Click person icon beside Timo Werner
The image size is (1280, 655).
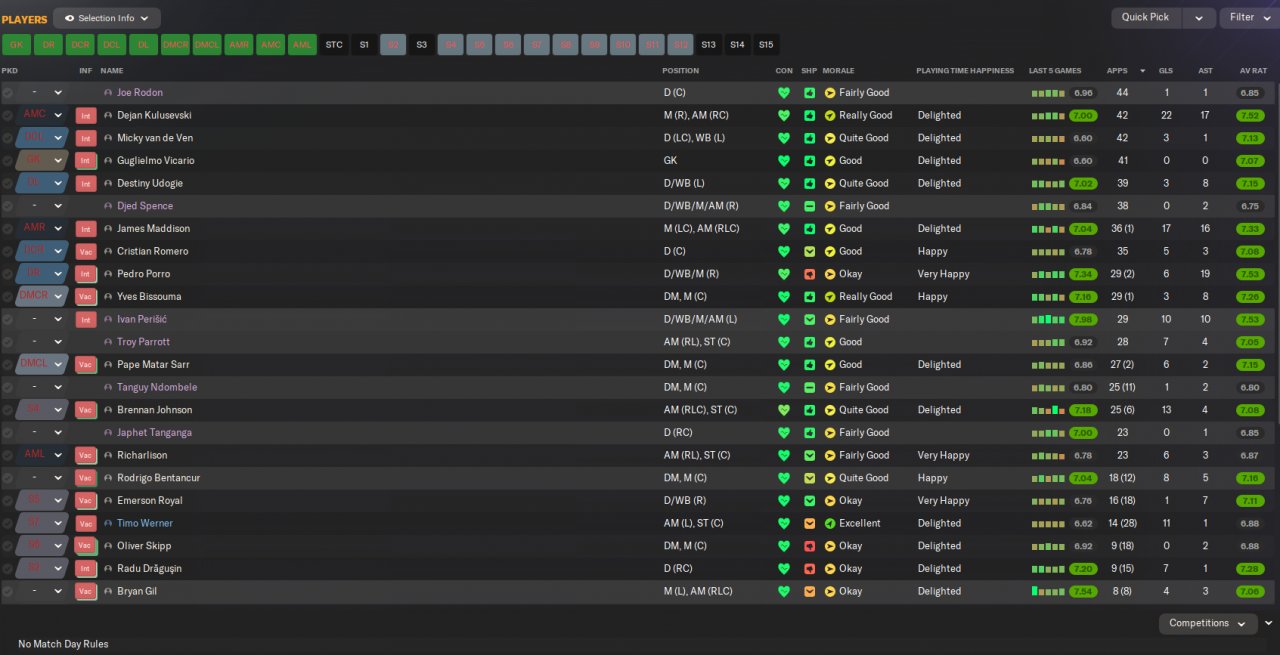(x=108, y=523)
